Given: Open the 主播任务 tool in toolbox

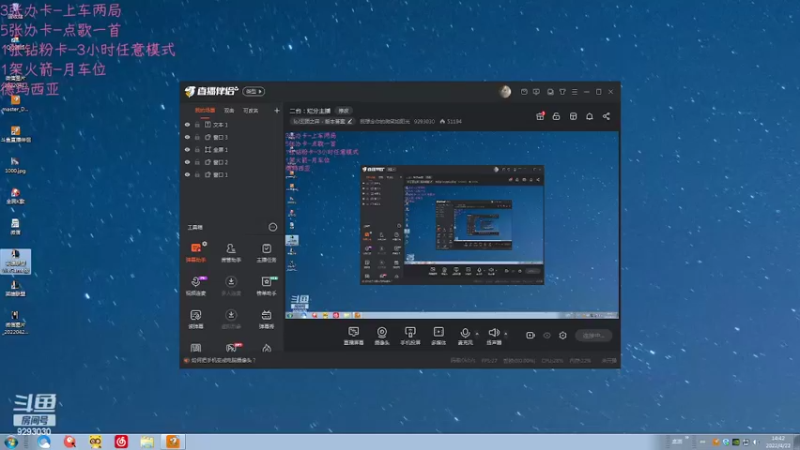Looking at the screenshot, I should 266,253.
